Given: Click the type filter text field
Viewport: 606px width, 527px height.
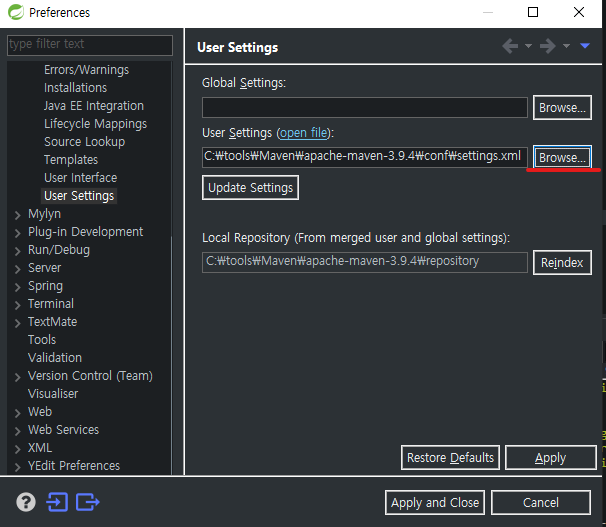Looking at the screenshot, I should pyautogui.click(x=90, y=45).
